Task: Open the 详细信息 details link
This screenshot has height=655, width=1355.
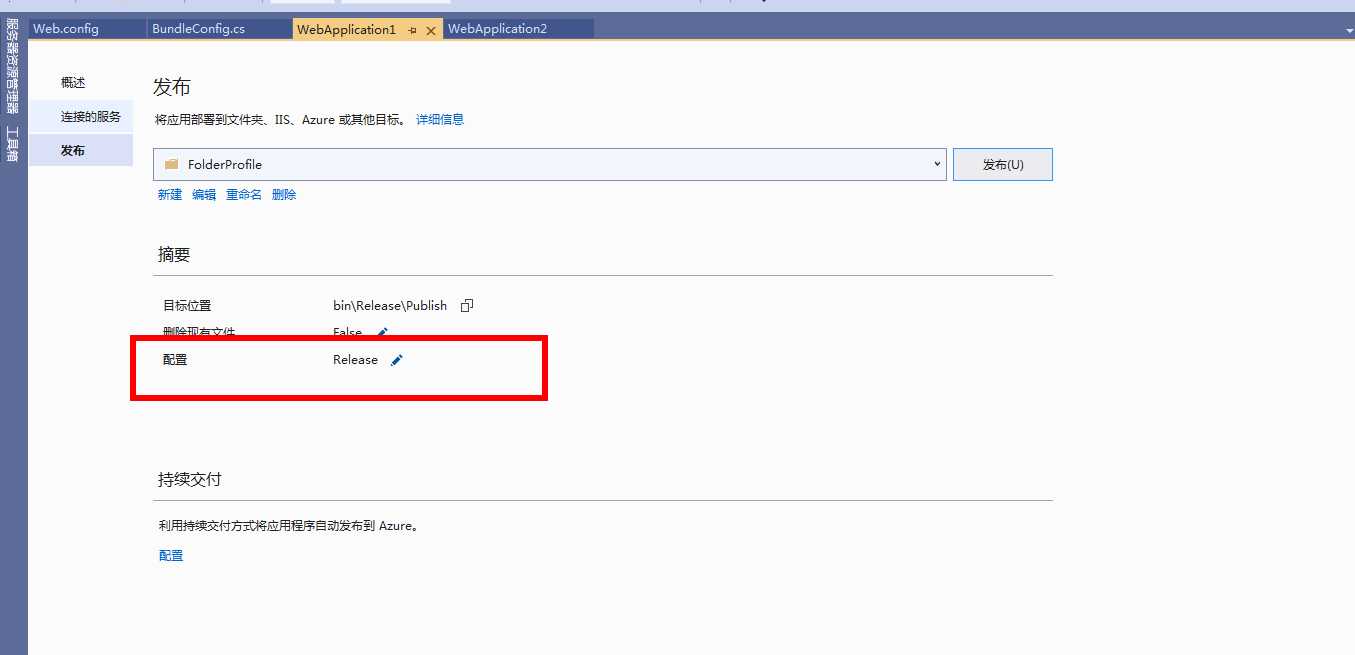Action: [440, 120]
